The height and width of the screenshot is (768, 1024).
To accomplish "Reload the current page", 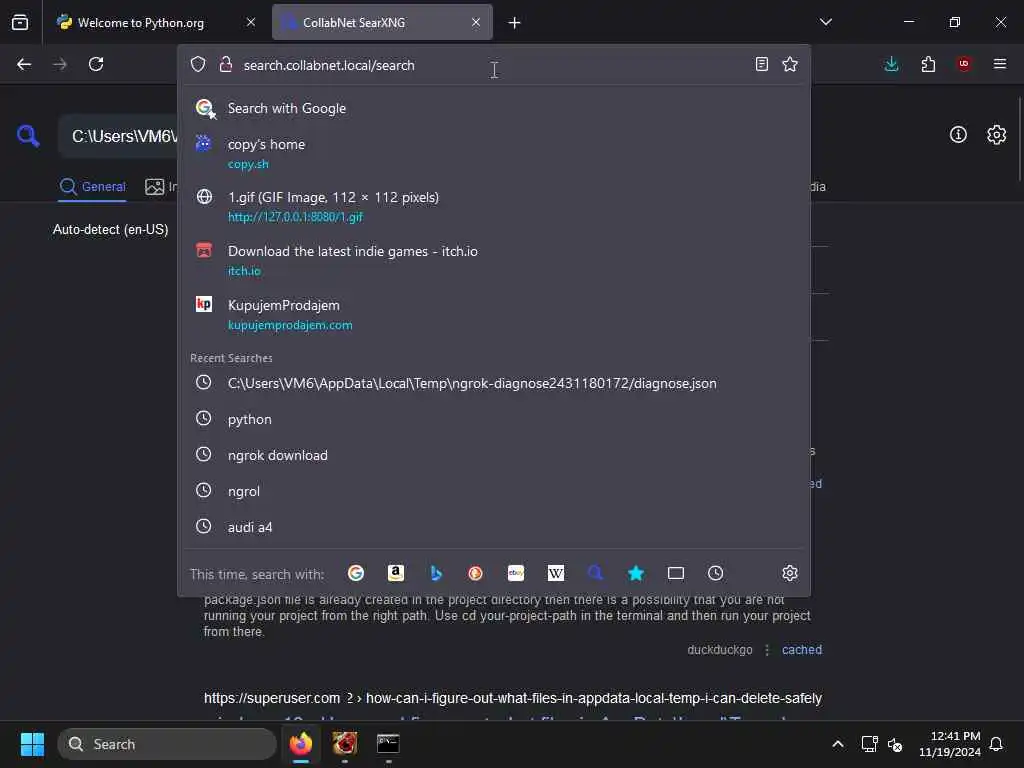I will [x=96, y=64].
